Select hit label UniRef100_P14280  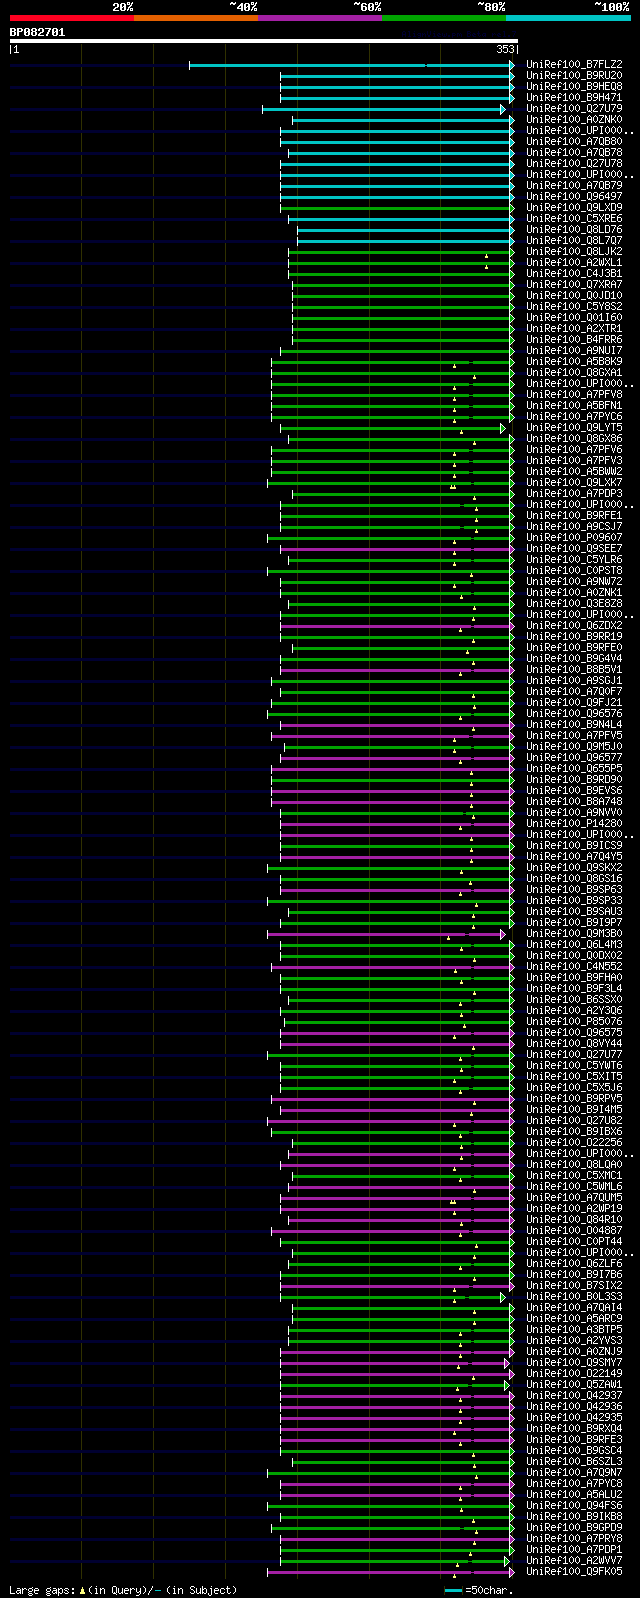point(574,824)
